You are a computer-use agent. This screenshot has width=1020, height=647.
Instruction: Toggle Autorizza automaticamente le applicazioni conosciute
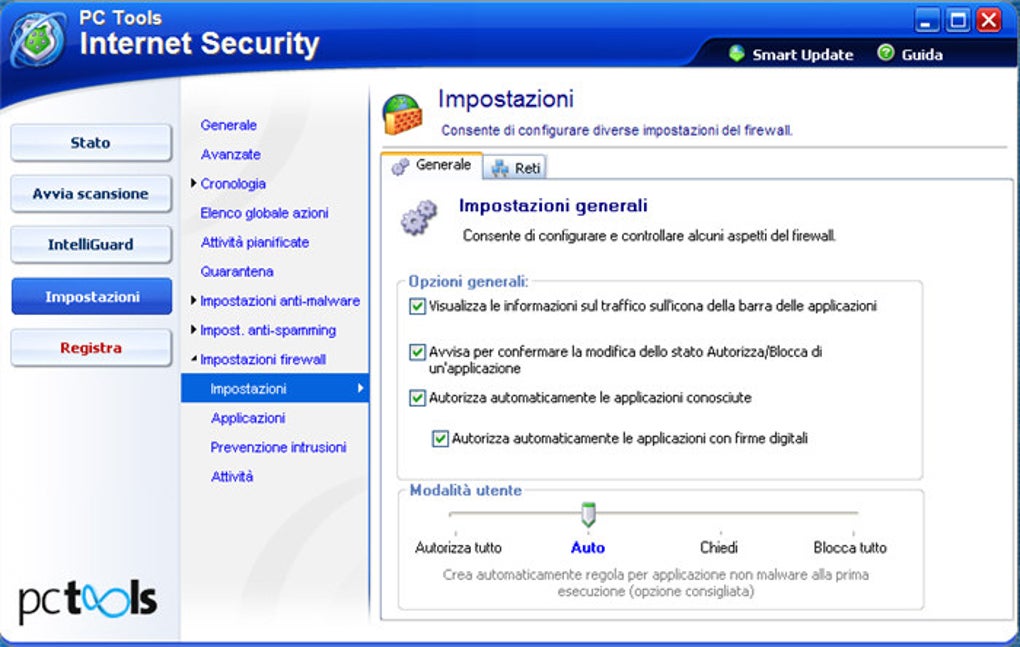[x=417, y=397]
